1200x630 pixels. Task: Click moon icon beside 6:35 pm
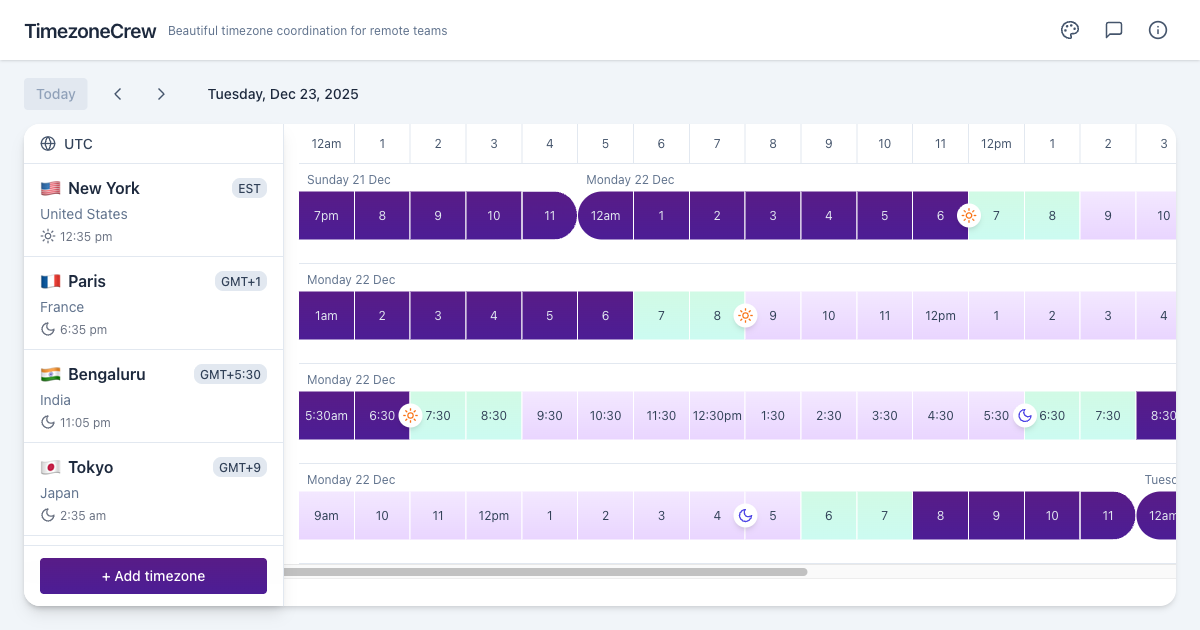click(x=47, y=330)
